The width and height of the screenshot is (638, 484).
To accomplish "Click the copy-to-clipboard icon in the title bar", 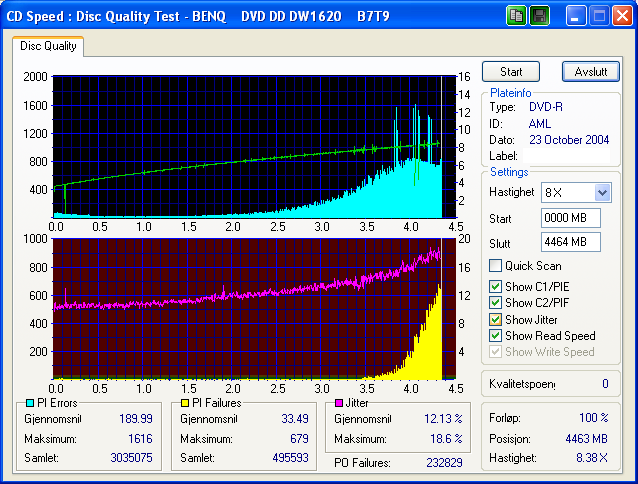I will tap(516, 16).
